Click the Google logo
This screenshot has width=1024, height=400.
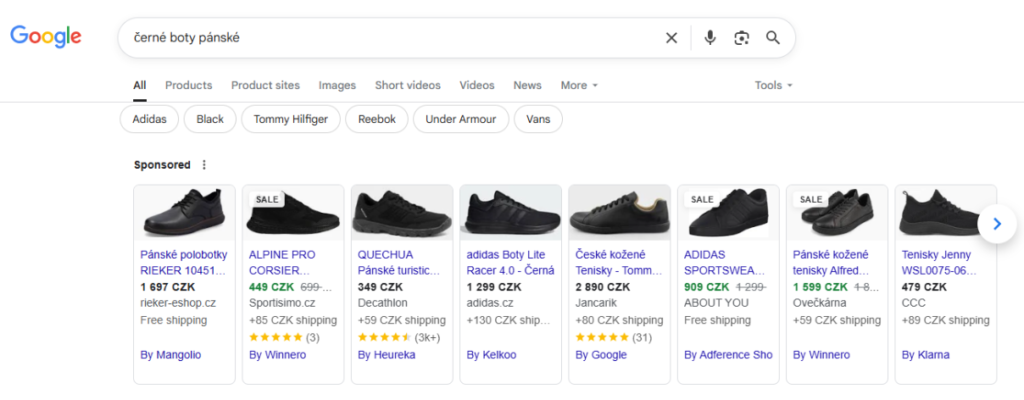tap(46, 37)
